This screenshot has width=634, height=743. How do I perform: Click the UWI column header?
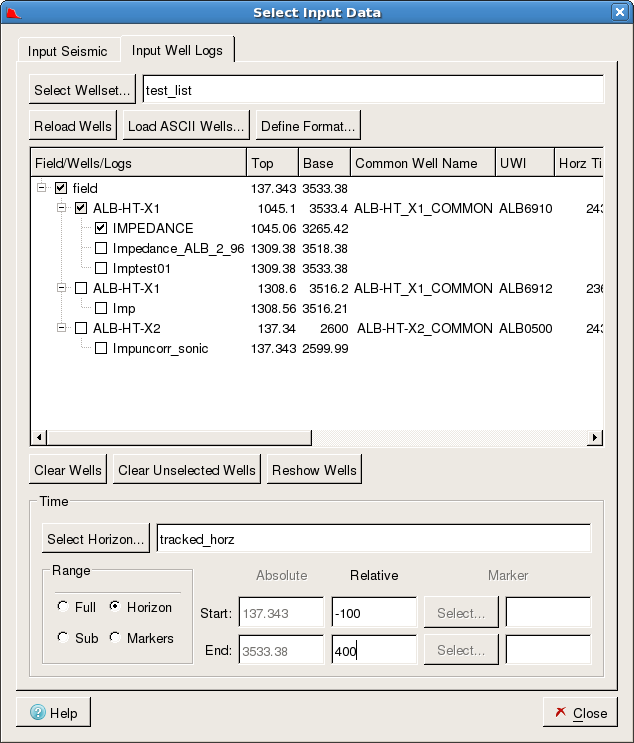525,163
